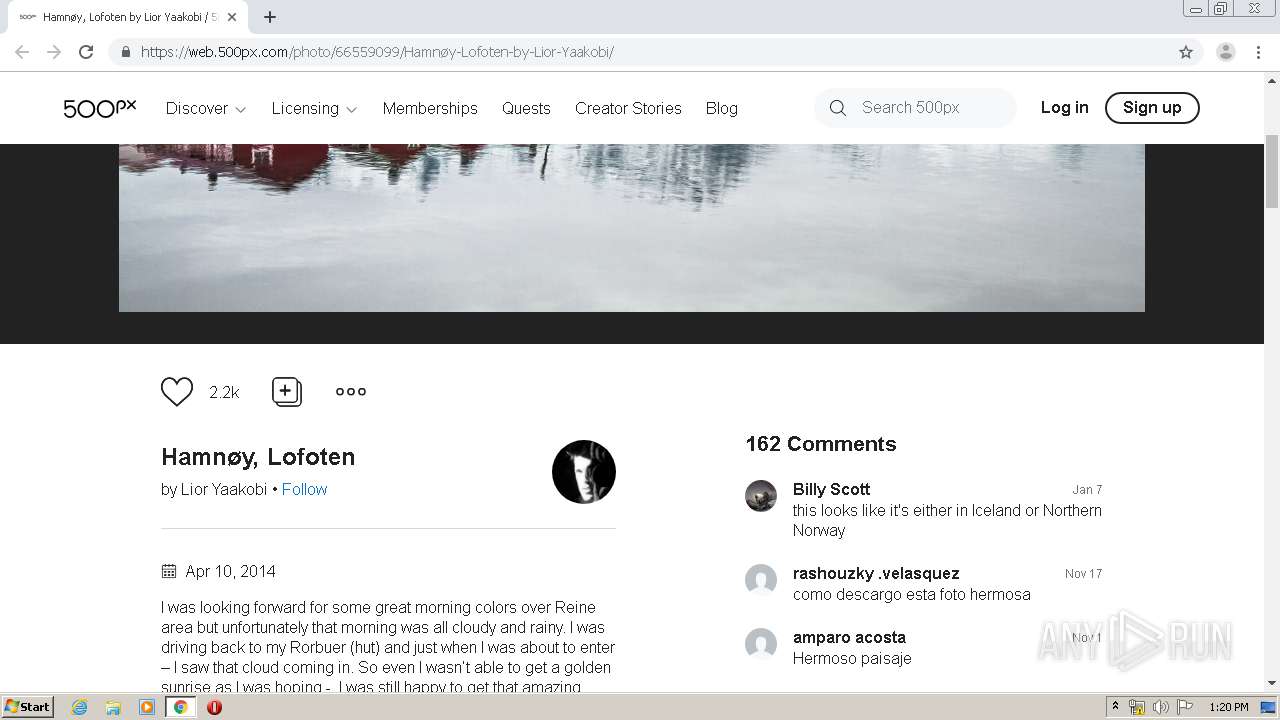Open Lior Yaakobi's profile avatar
Screen dimensions: 1280x720
[584, 472]
